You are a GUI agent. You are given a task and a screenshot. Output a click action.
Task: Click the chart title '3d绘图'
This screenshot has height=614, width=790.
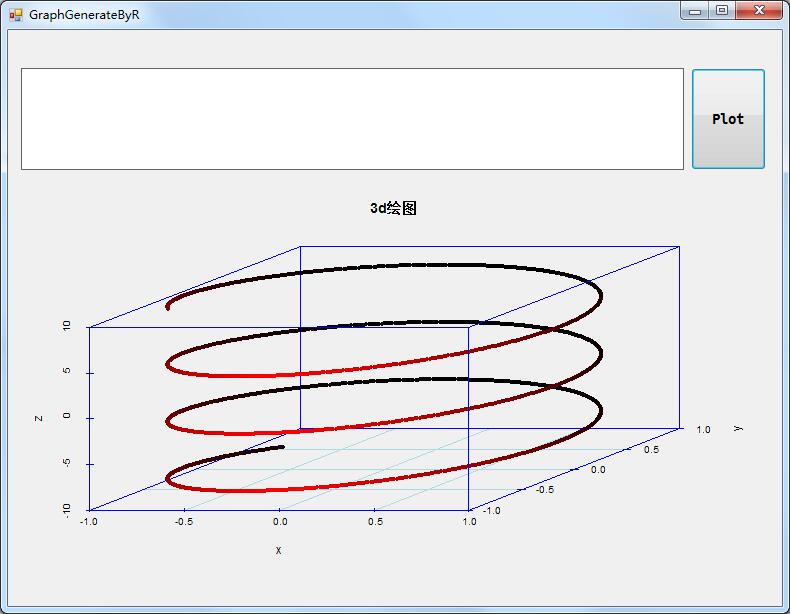click(x=393, y=208)
